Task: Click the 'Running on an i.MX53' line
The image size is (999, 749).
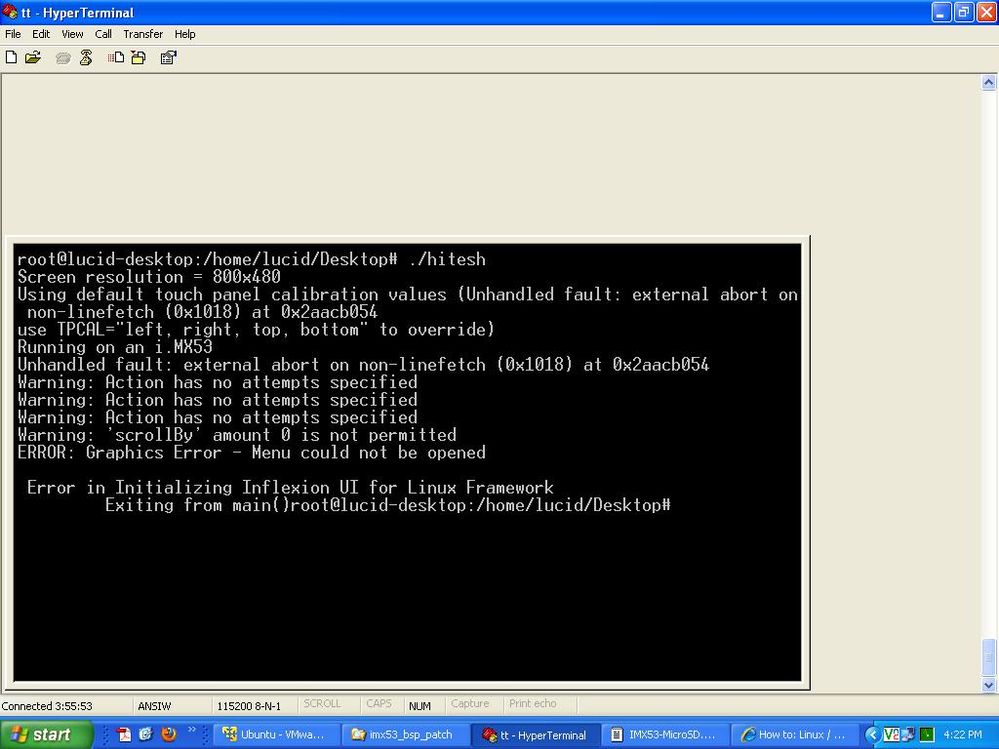Action: click(x=115, y=347)
